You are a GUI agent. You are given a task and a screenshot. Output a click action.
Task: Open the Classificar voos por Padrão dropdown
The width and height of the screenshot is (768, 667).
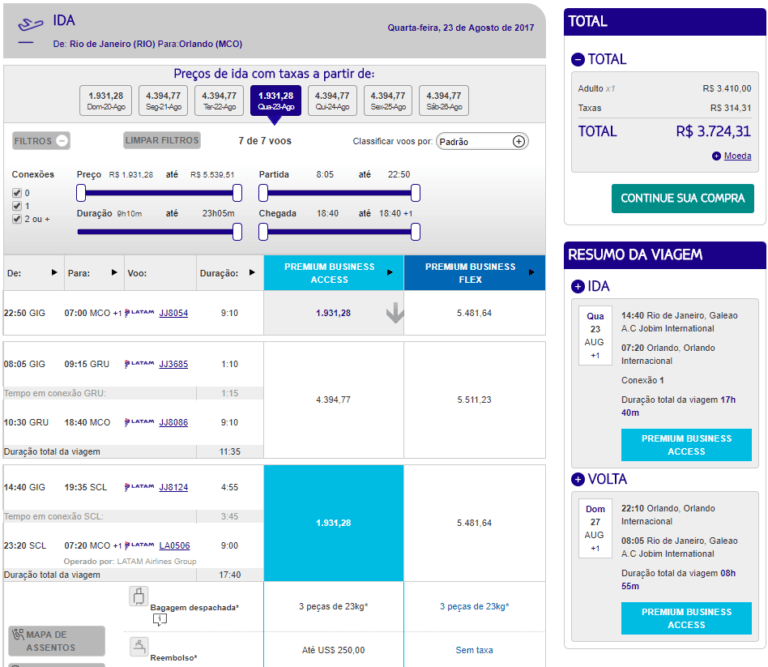click(x=482, y=141)
